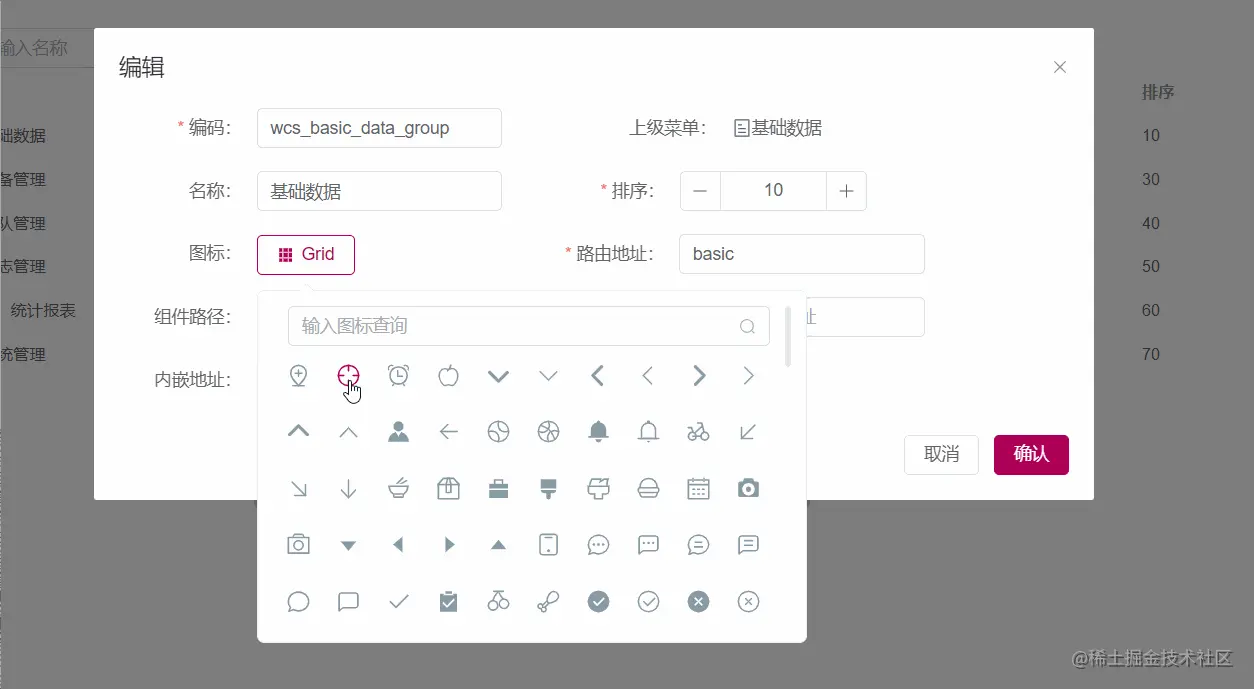Pick the filled check-circle icon
Viewport: 1254px width, 689px height.
coord(598,601)
